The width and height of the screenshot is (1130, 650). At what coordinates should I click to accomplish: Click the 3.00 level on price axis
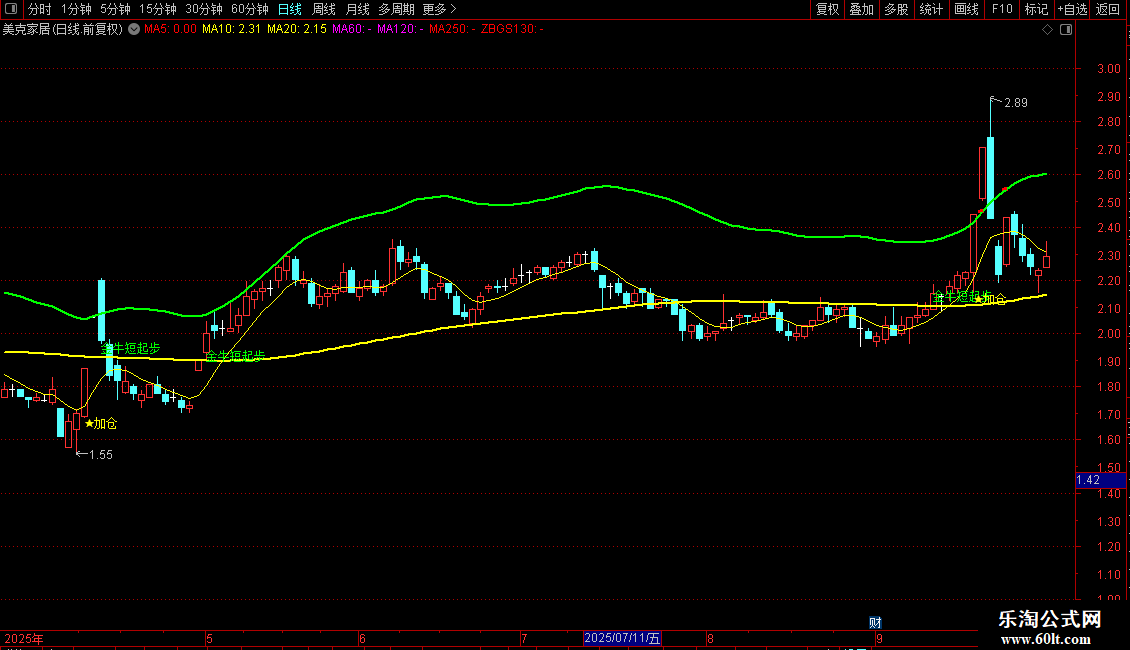(1108, 69)
